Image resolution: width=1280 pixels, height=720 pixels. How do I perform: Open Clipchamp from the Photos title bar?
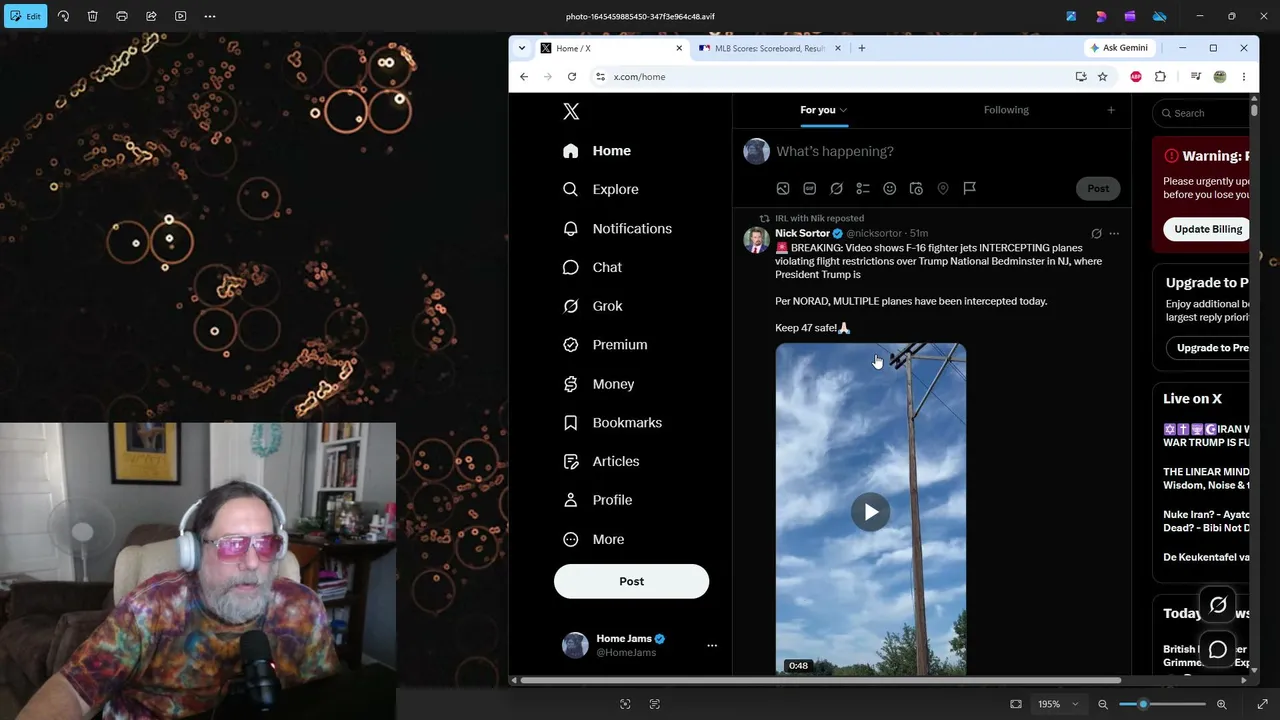tap(1130, 16)
